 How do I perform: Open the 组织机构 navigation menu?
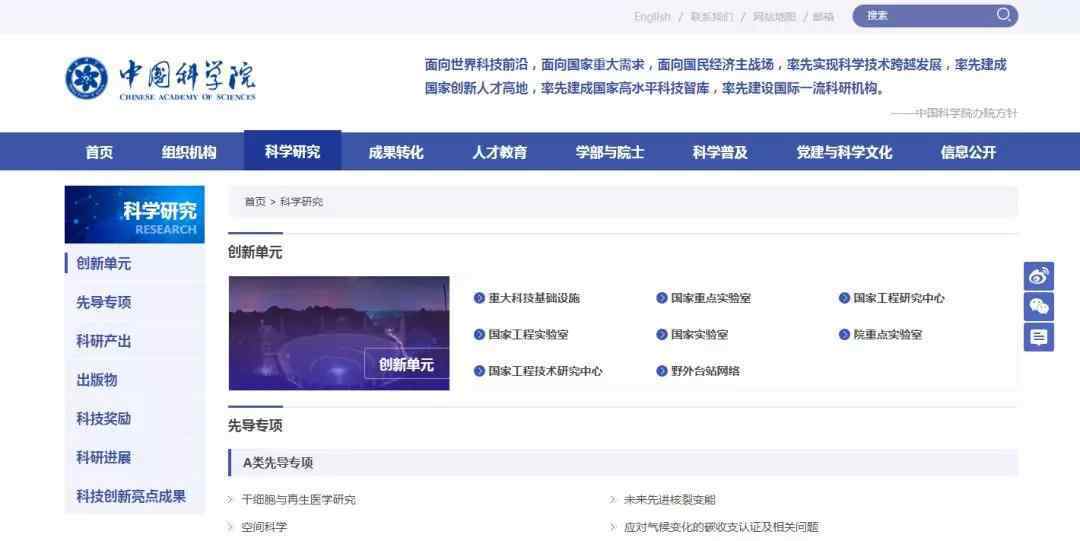coord(189,152)
